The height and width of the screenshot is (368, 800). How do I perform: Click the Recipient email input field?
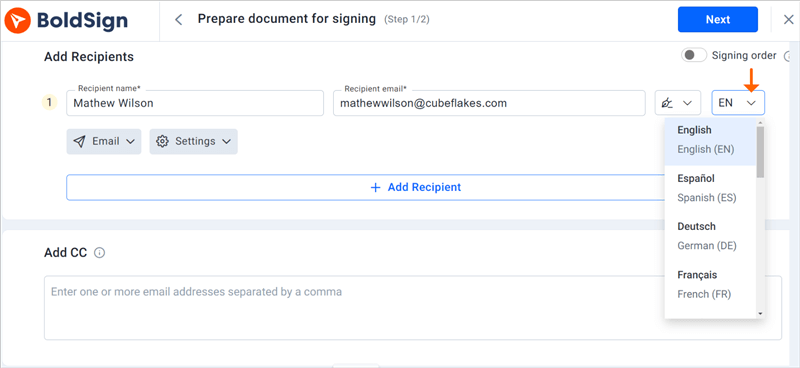[x=489, y=103]
